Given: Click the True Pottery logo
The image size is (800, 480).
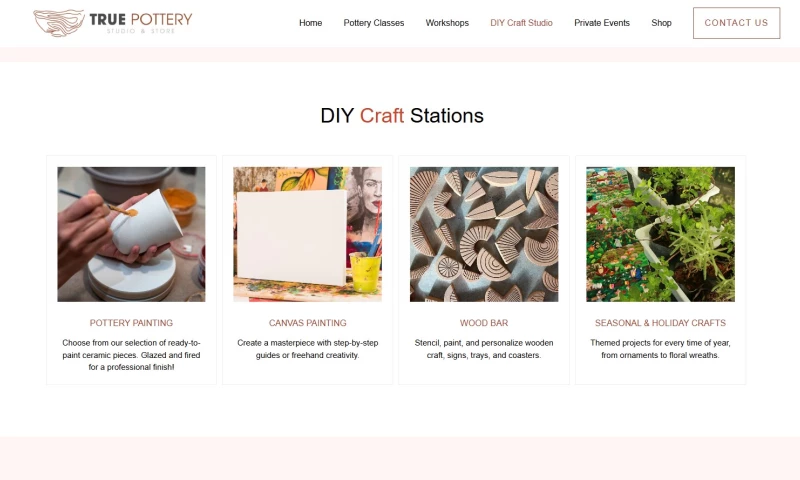Looking at the screenshot, I should [x=113, y=23].
